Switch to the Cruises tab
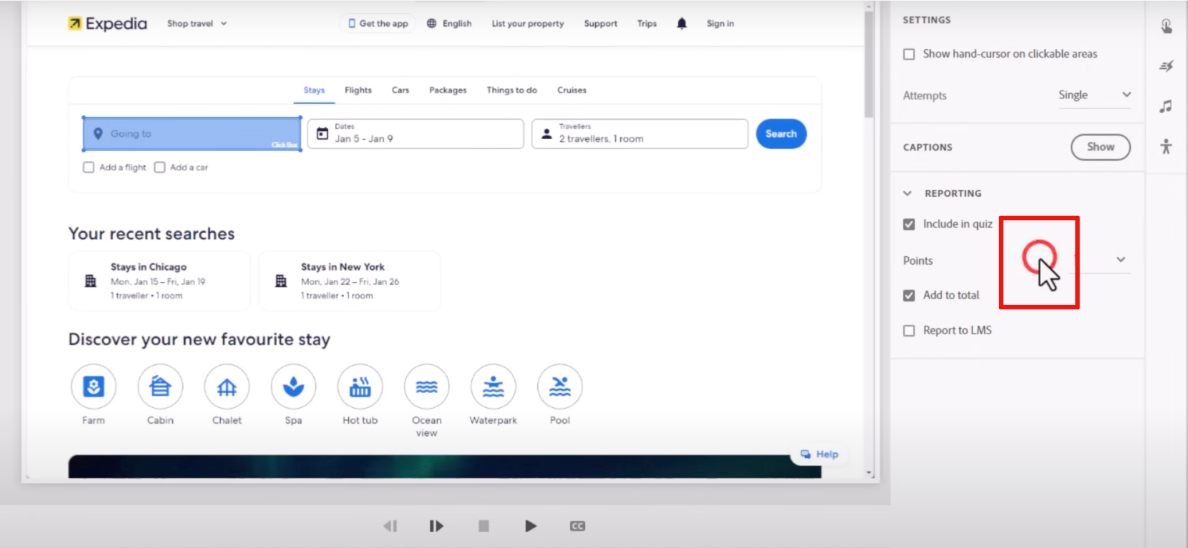 tap(572, 90)
